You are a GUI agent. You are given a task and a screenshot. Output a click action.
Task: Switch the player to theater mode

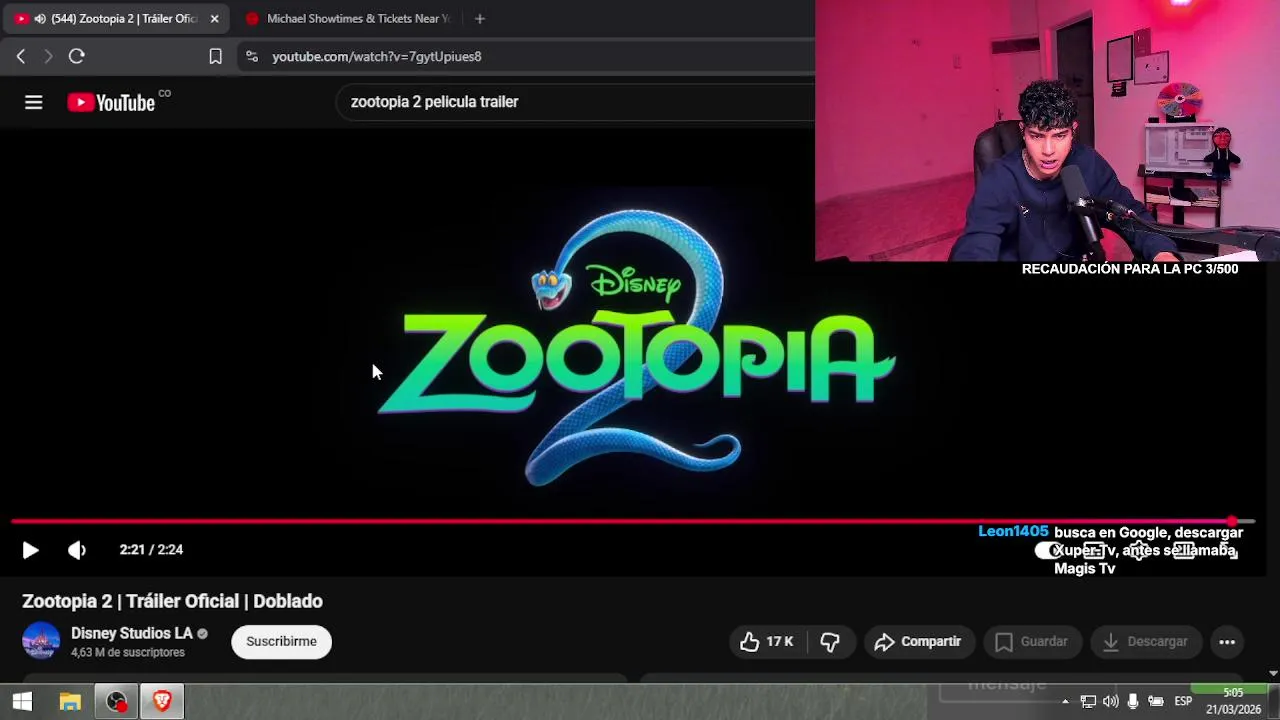[1184, 550]
